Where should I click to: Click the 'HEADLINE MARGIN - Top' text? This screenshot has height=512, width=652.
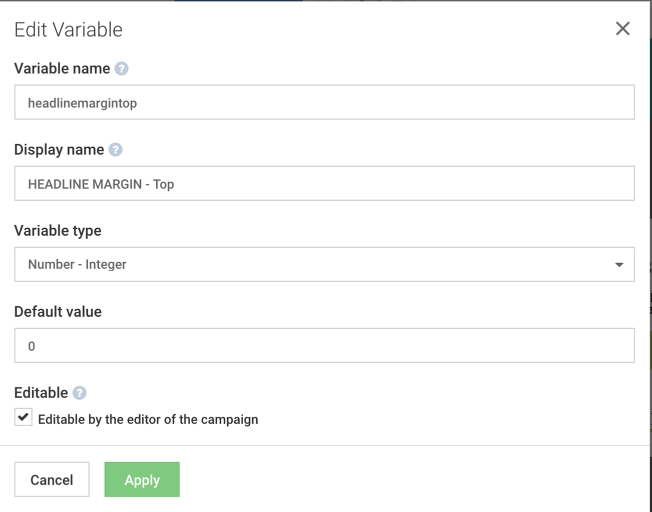[x=101, y=184]
